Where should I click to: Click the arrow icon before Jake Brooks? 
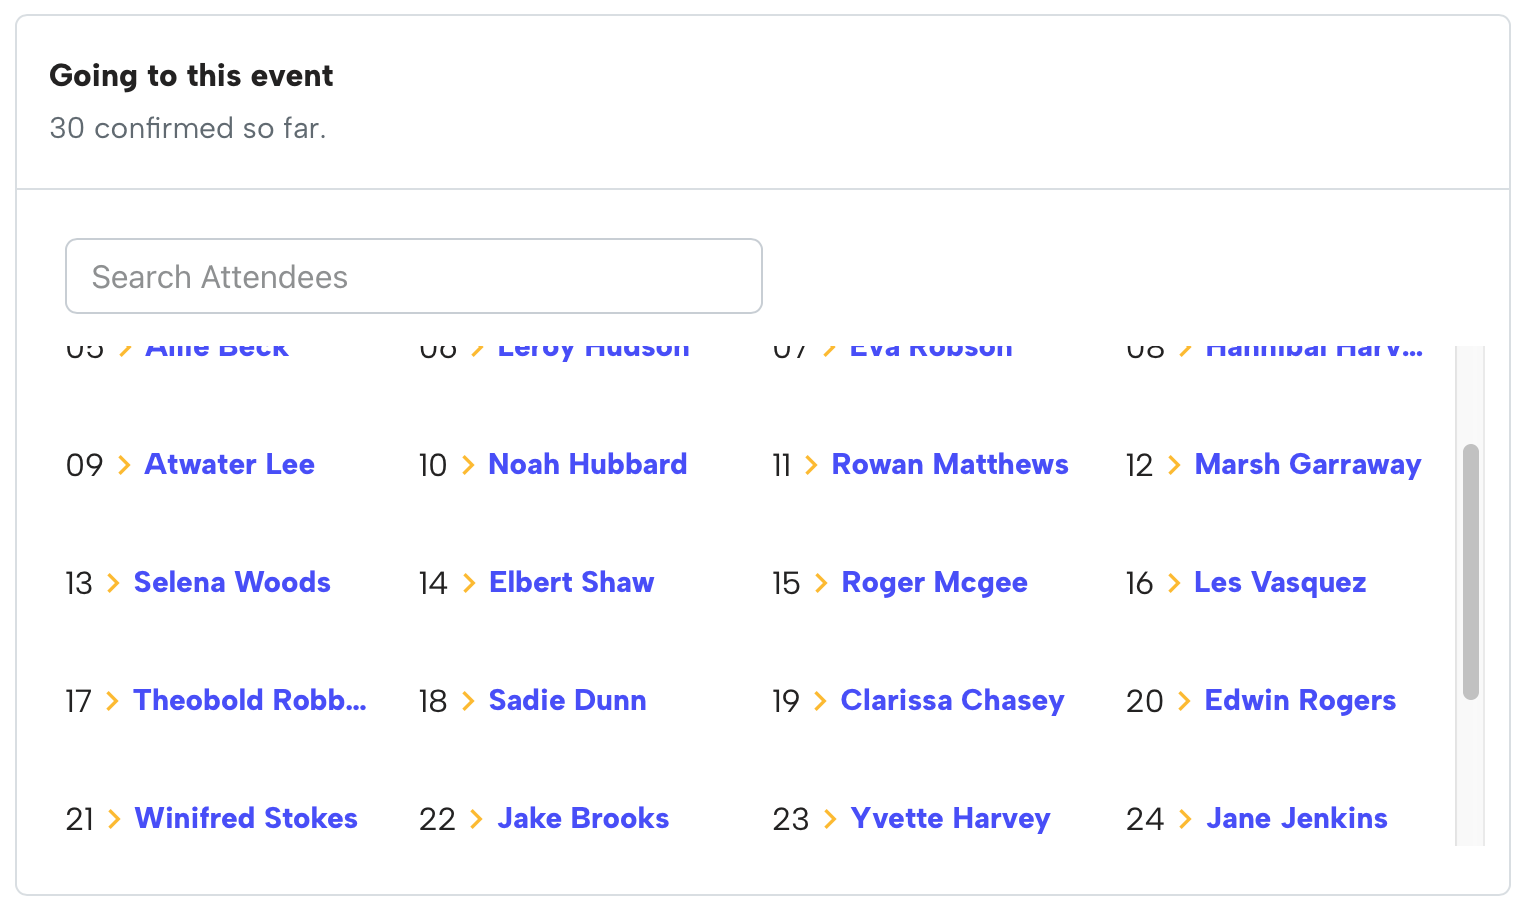(x=477, y=819)
